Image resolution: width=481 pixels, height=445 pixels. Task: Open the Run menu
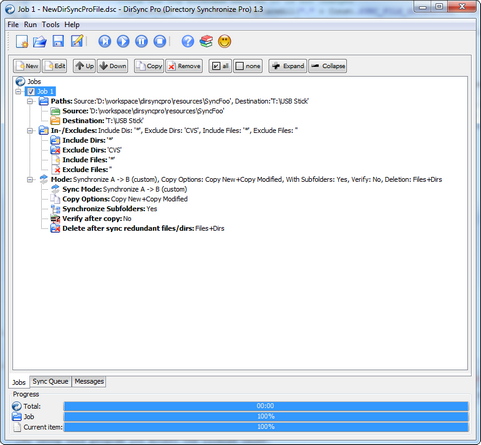pyautogui.click(x=30, y=25)
